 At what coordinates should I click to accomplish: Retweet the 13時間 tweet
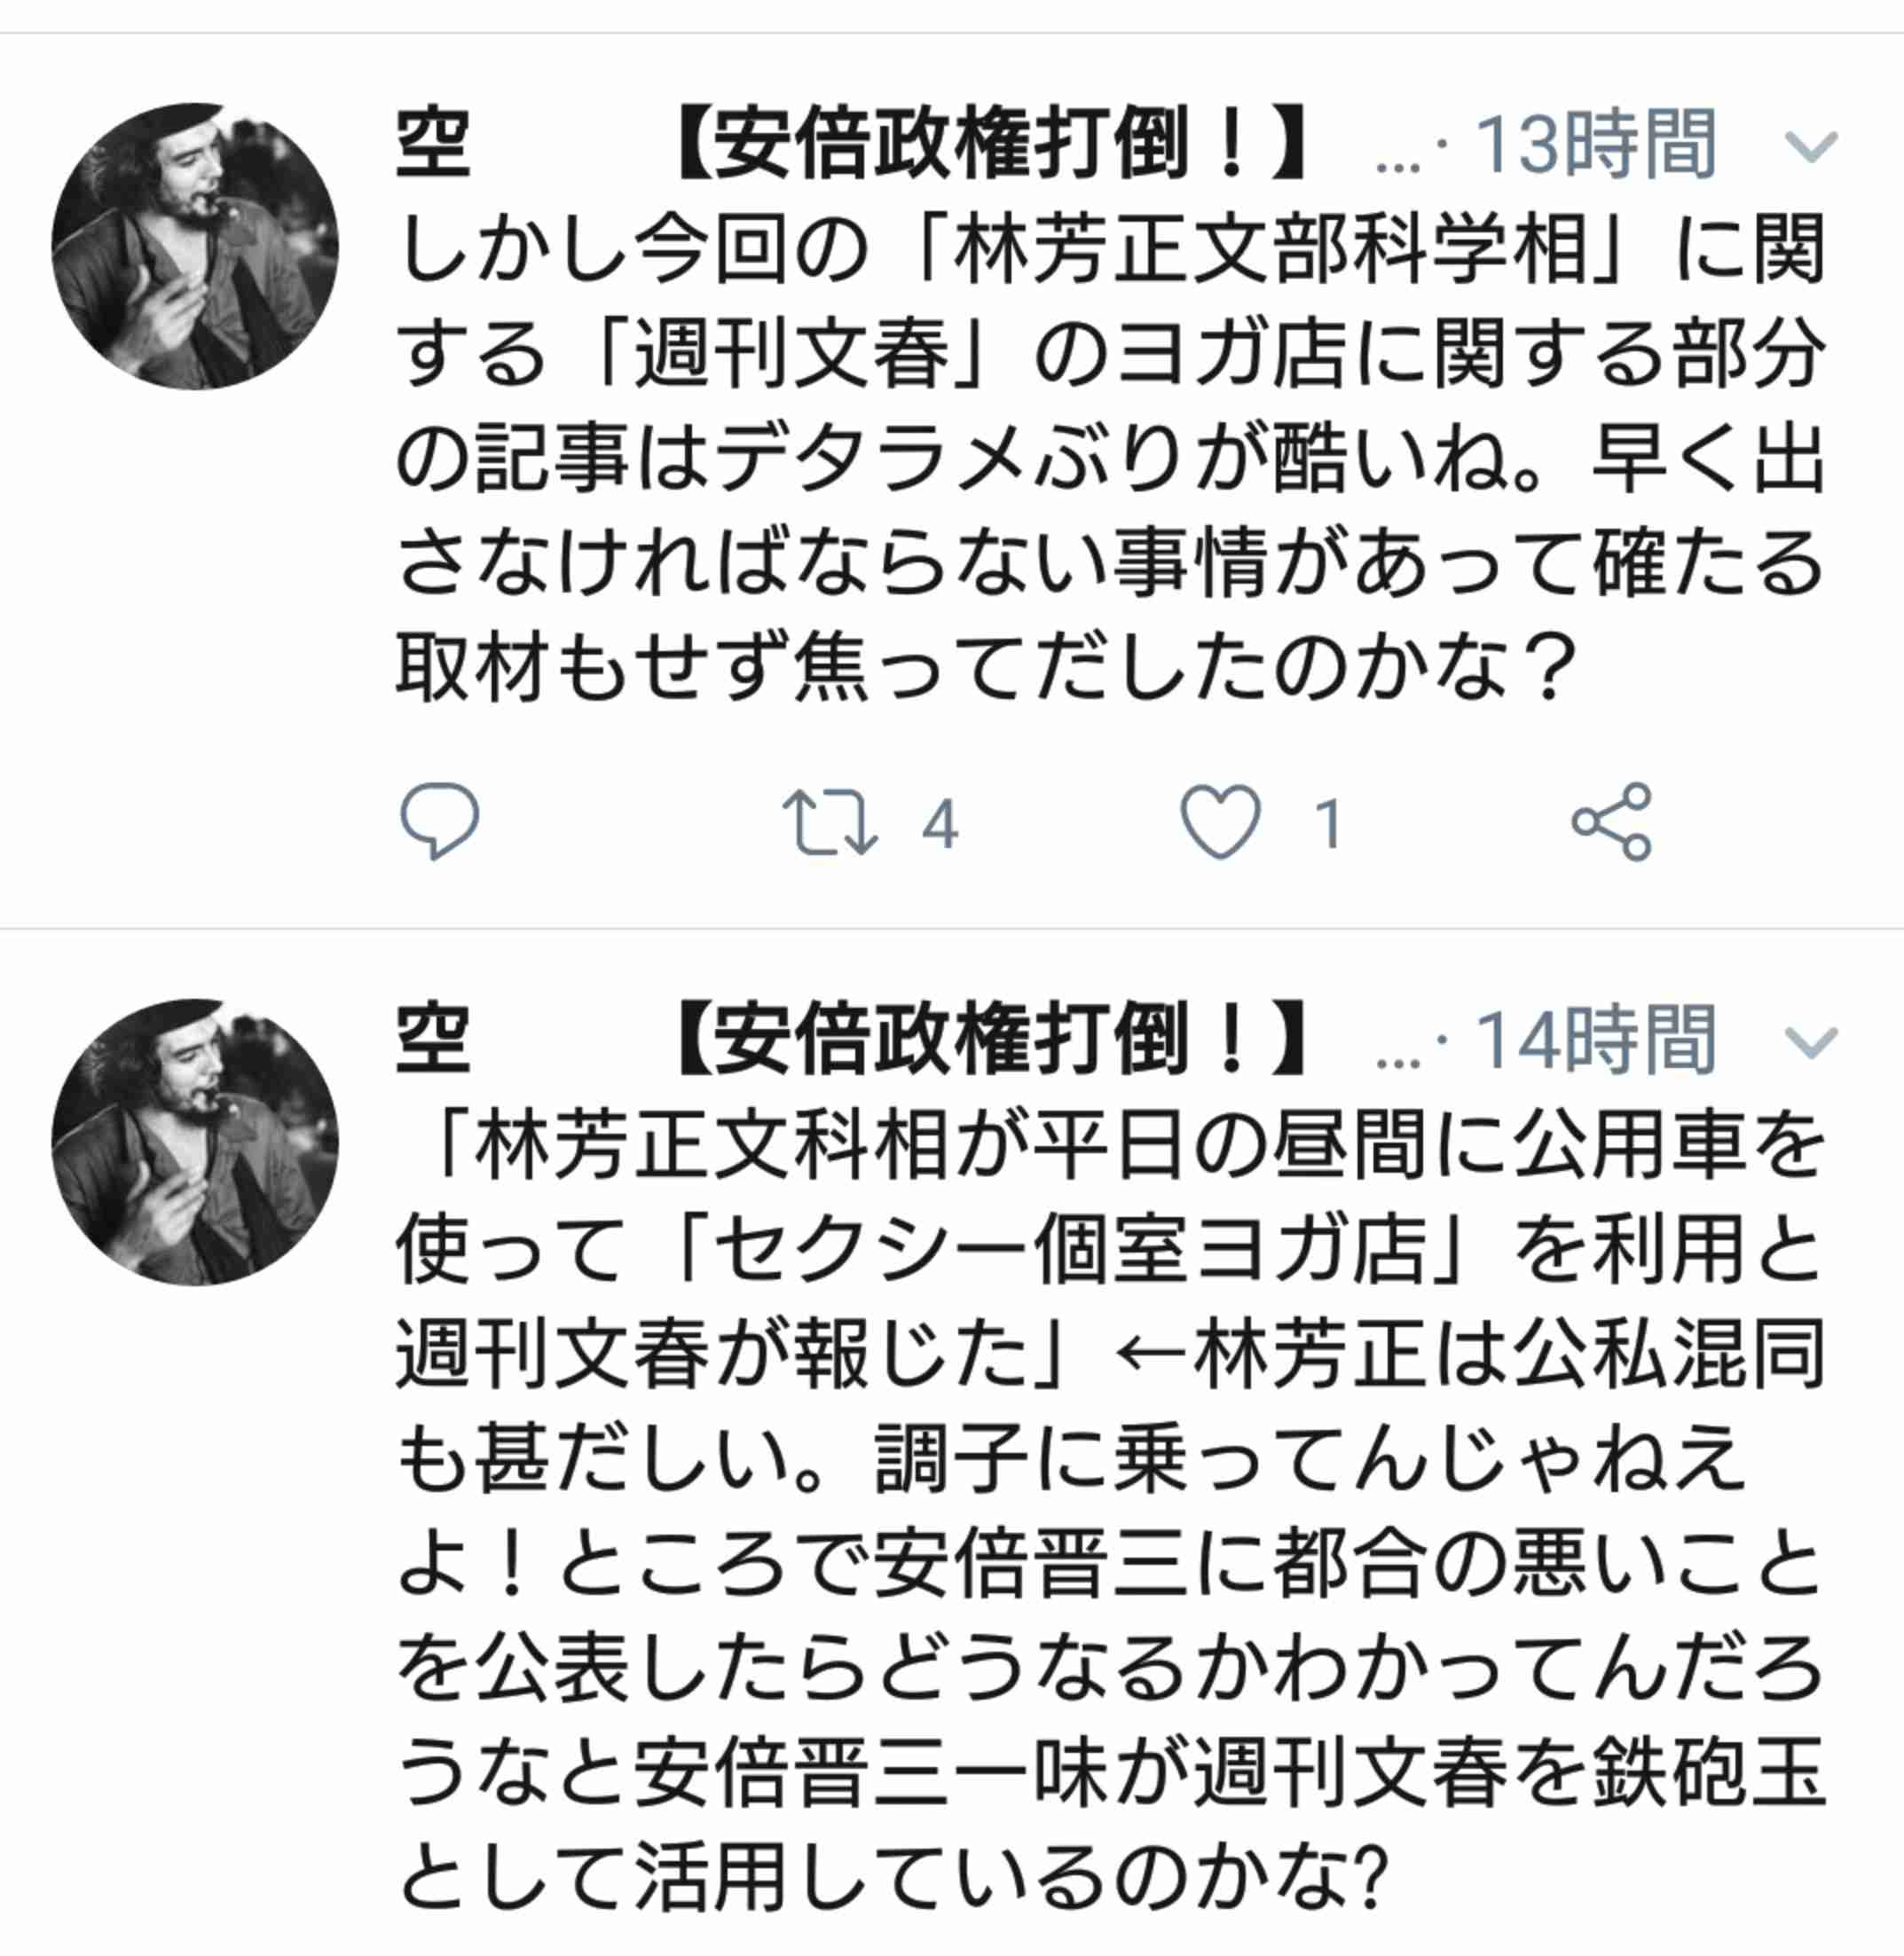tap(829, 823)
